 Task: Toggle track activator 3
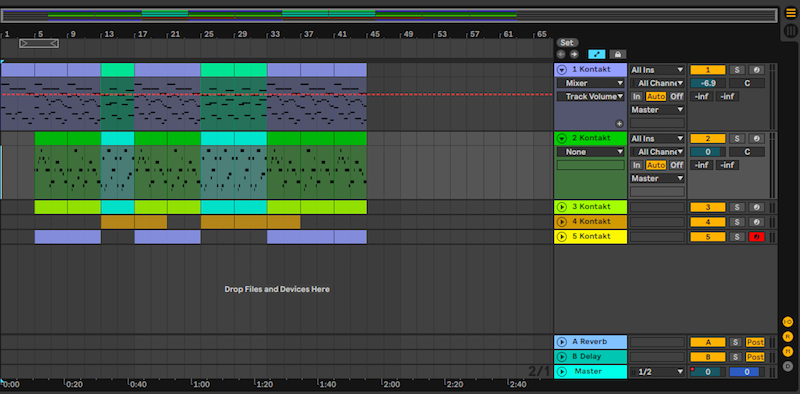coord(708,207)
